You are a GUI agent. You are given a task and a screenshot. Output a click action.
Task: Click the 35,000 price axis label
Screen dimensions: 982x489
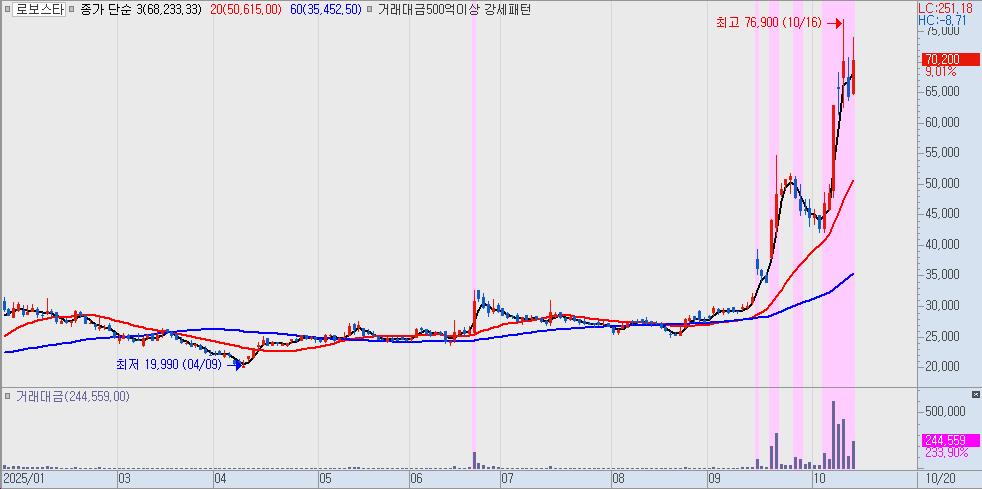coord(943,275)
